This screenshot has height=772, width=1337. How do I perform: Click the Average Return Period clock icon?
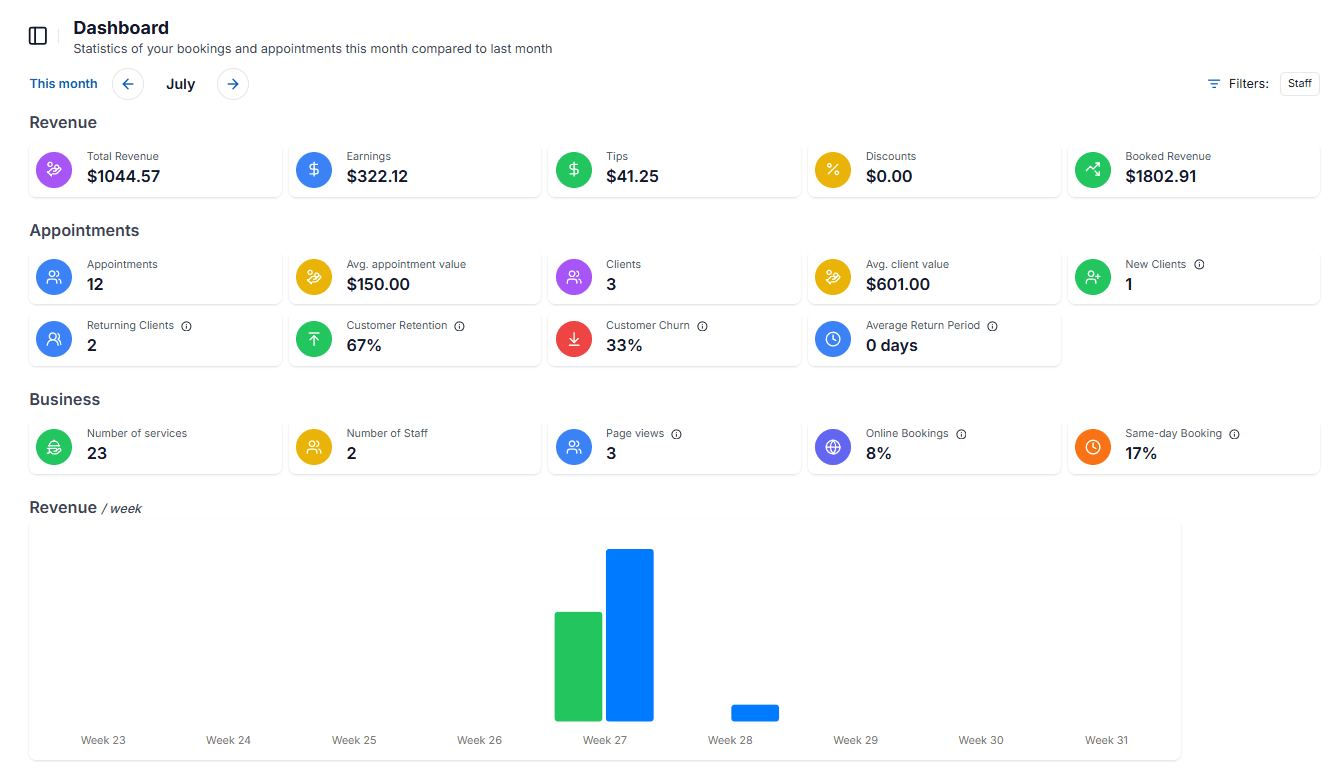click(x=833, y=338)
